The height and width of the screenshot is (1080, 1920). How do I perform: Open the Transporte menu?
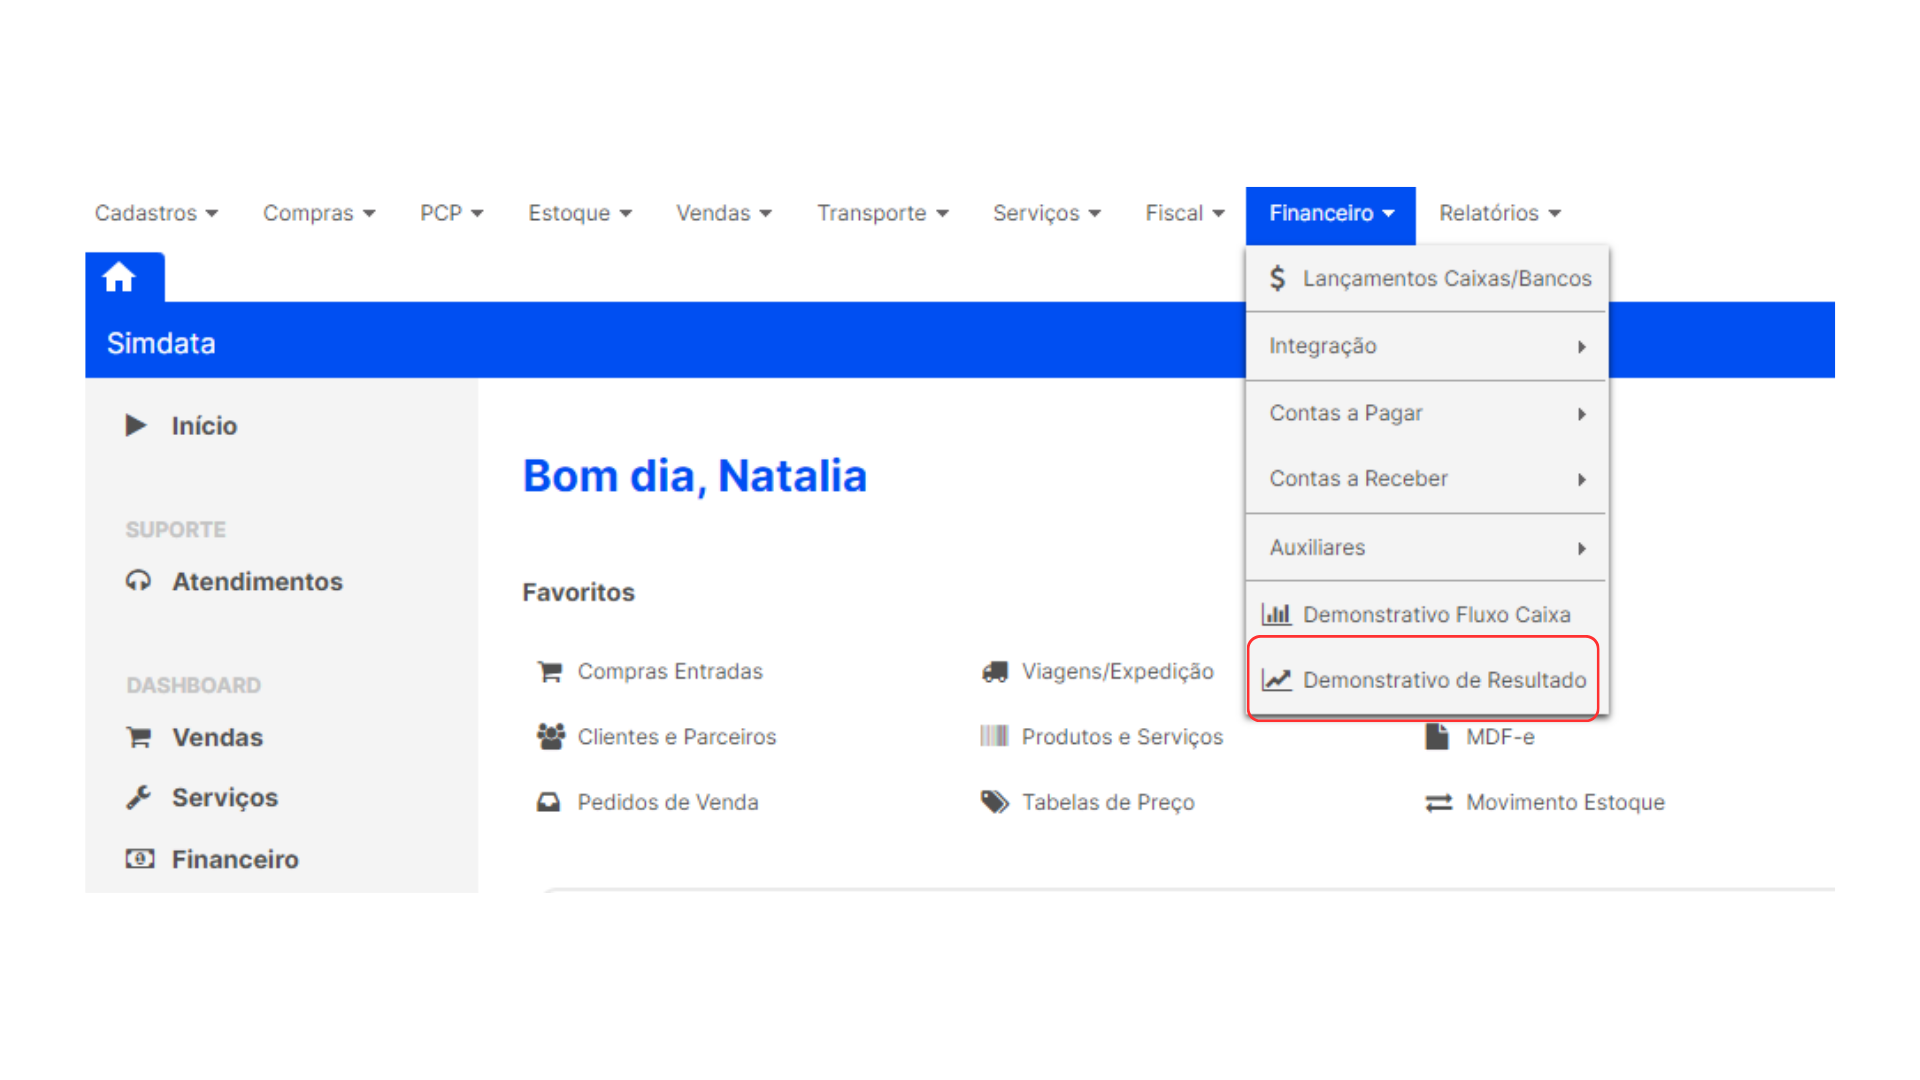click(881, 213)
